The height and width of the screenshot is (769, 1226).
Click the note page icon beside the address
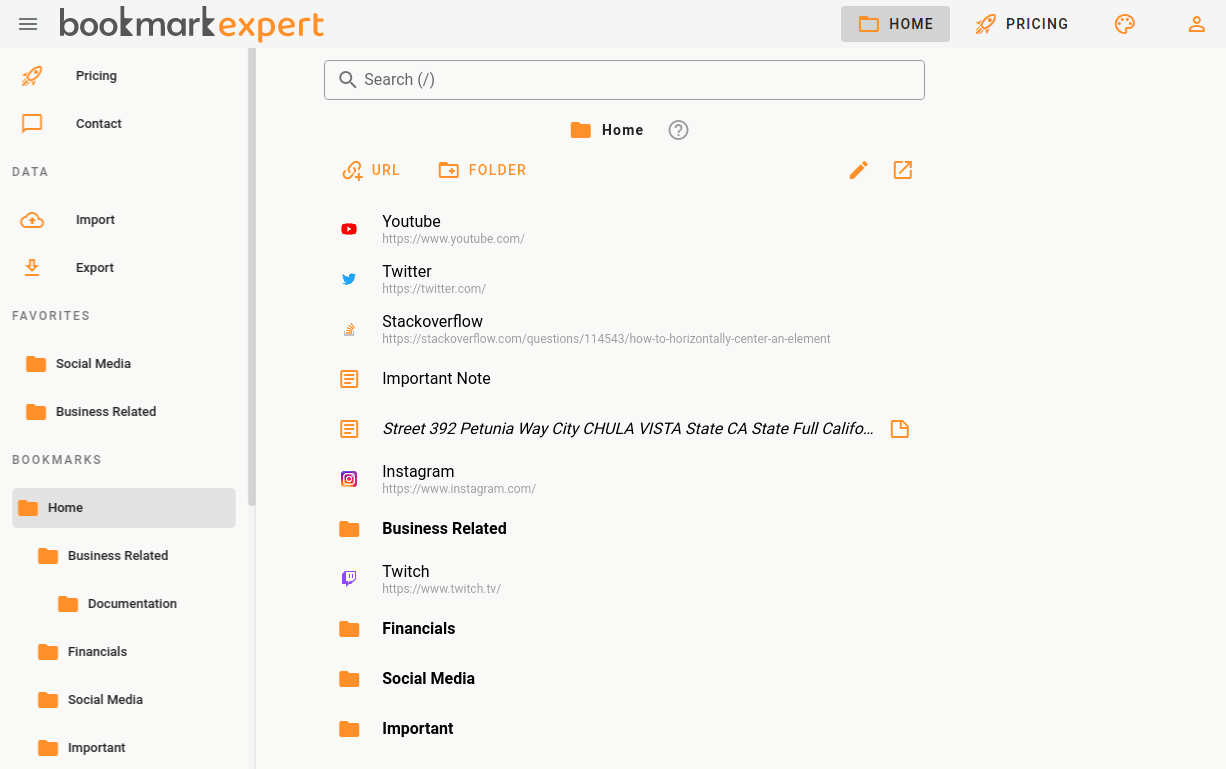click(x=899, y=429)
